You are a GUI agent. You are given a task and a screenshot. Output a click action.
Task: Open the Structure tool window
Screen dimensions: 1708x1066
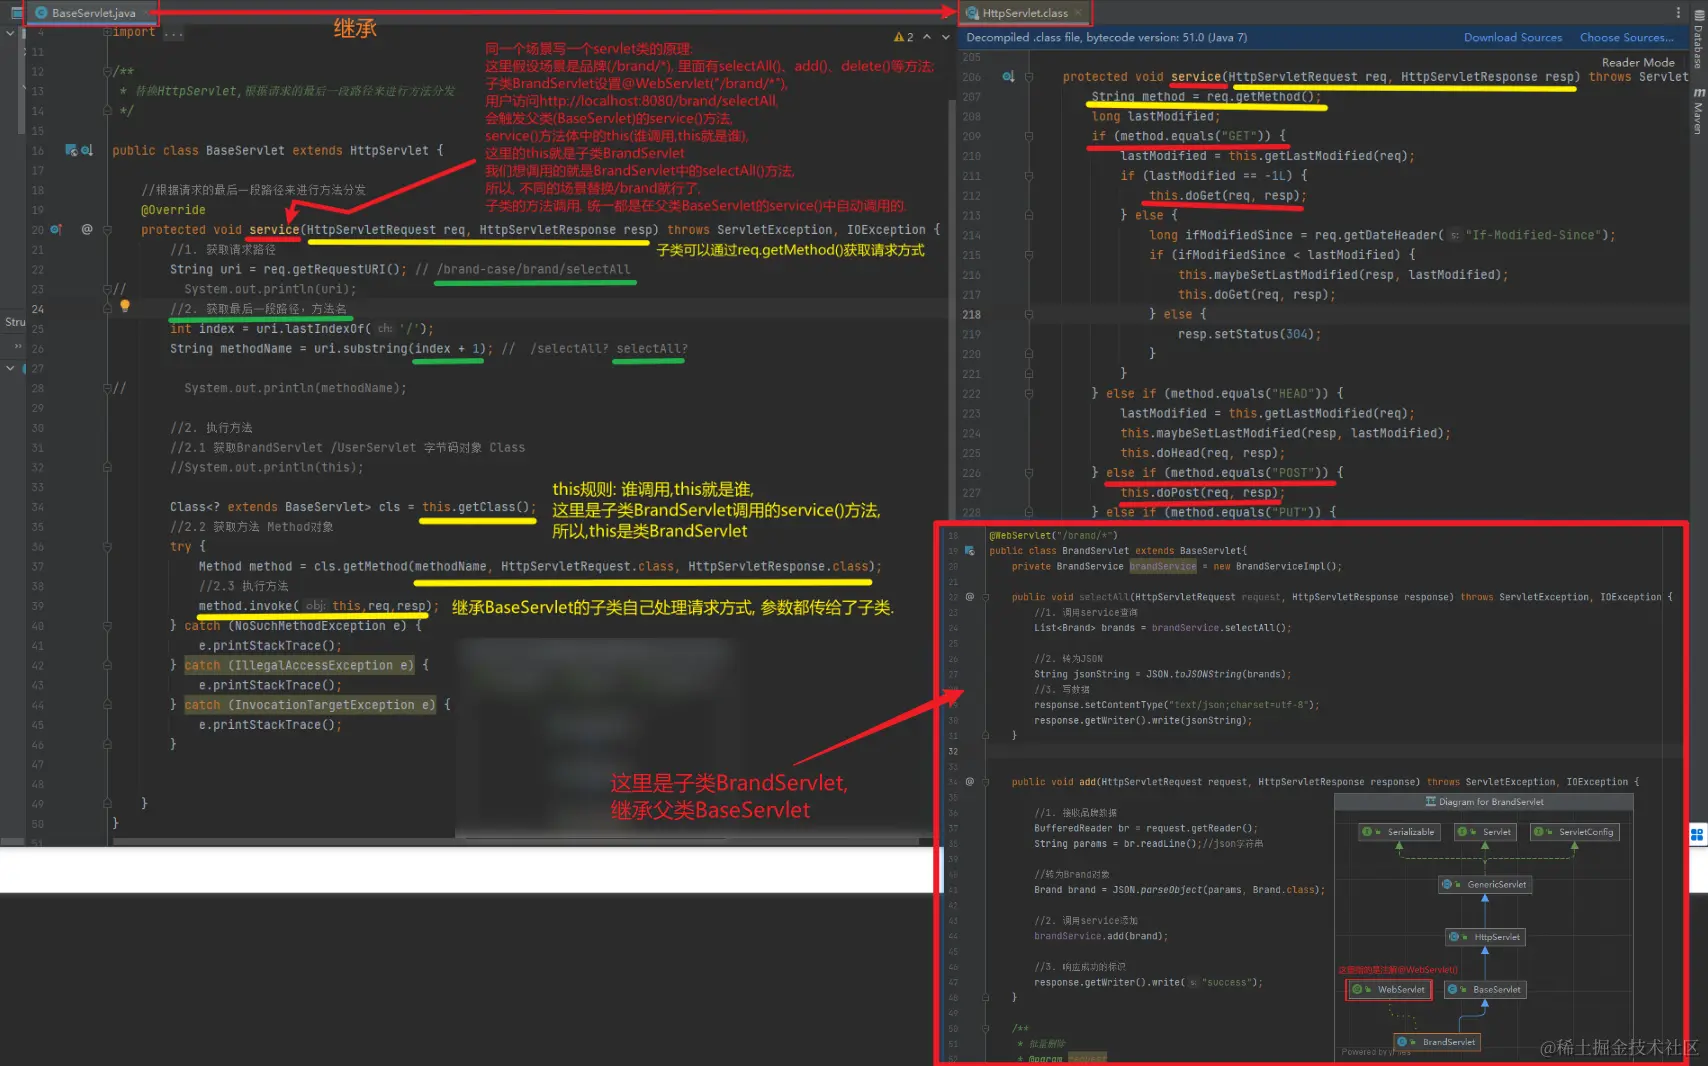point(15,322)
